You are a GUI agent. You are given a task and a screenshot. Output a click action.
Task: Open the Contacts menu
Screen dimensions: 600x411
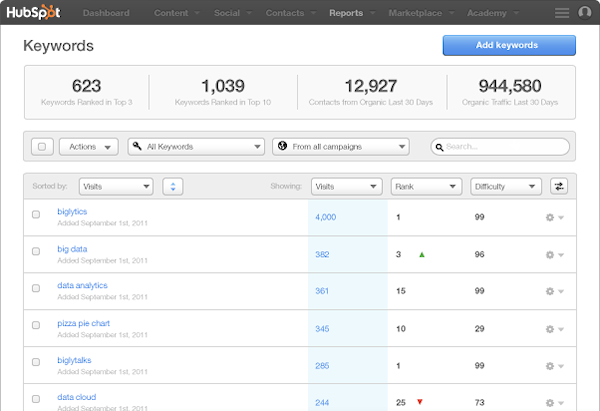click(x=291, y=13)
